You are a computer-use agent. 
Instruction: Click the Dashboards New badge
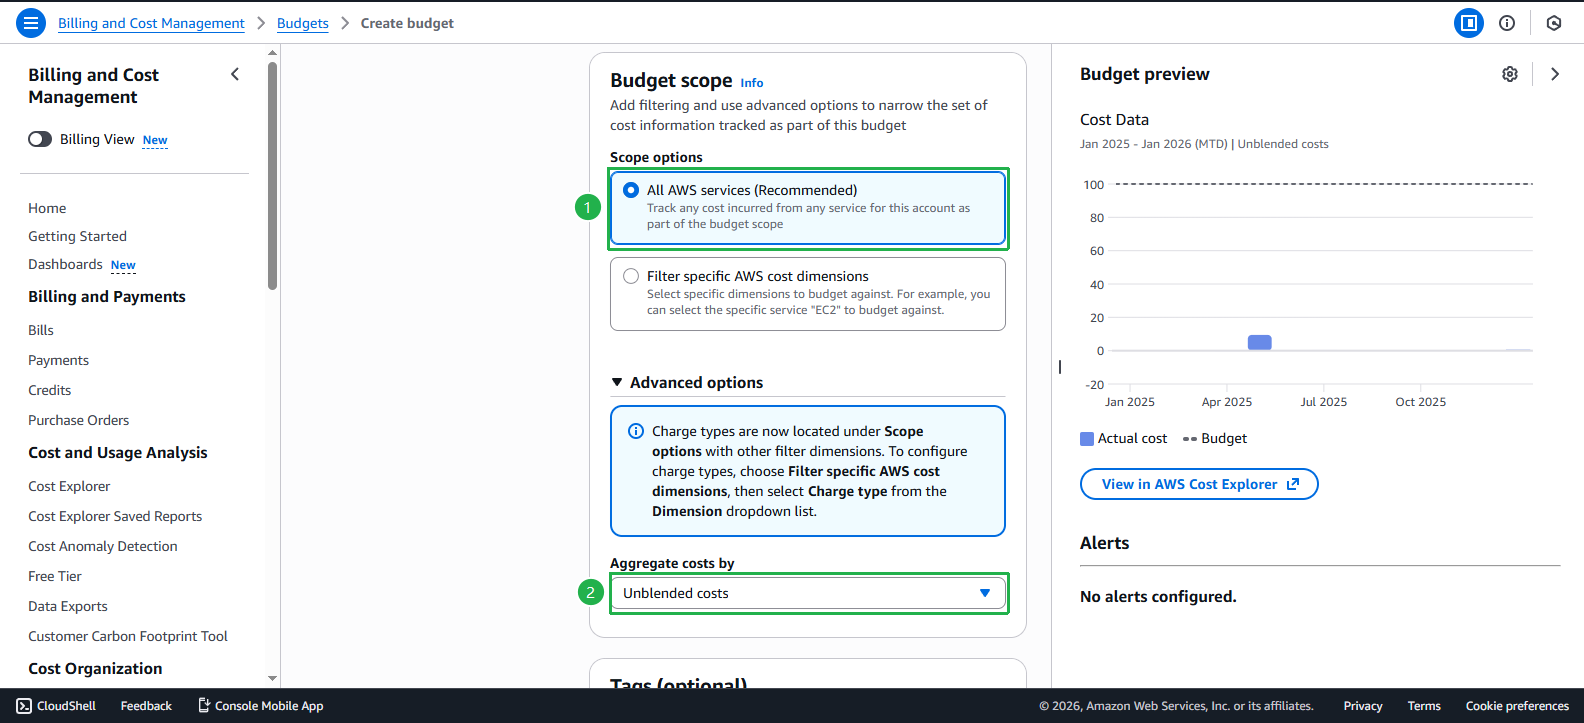pyautogui.click(x=123, y=265)
